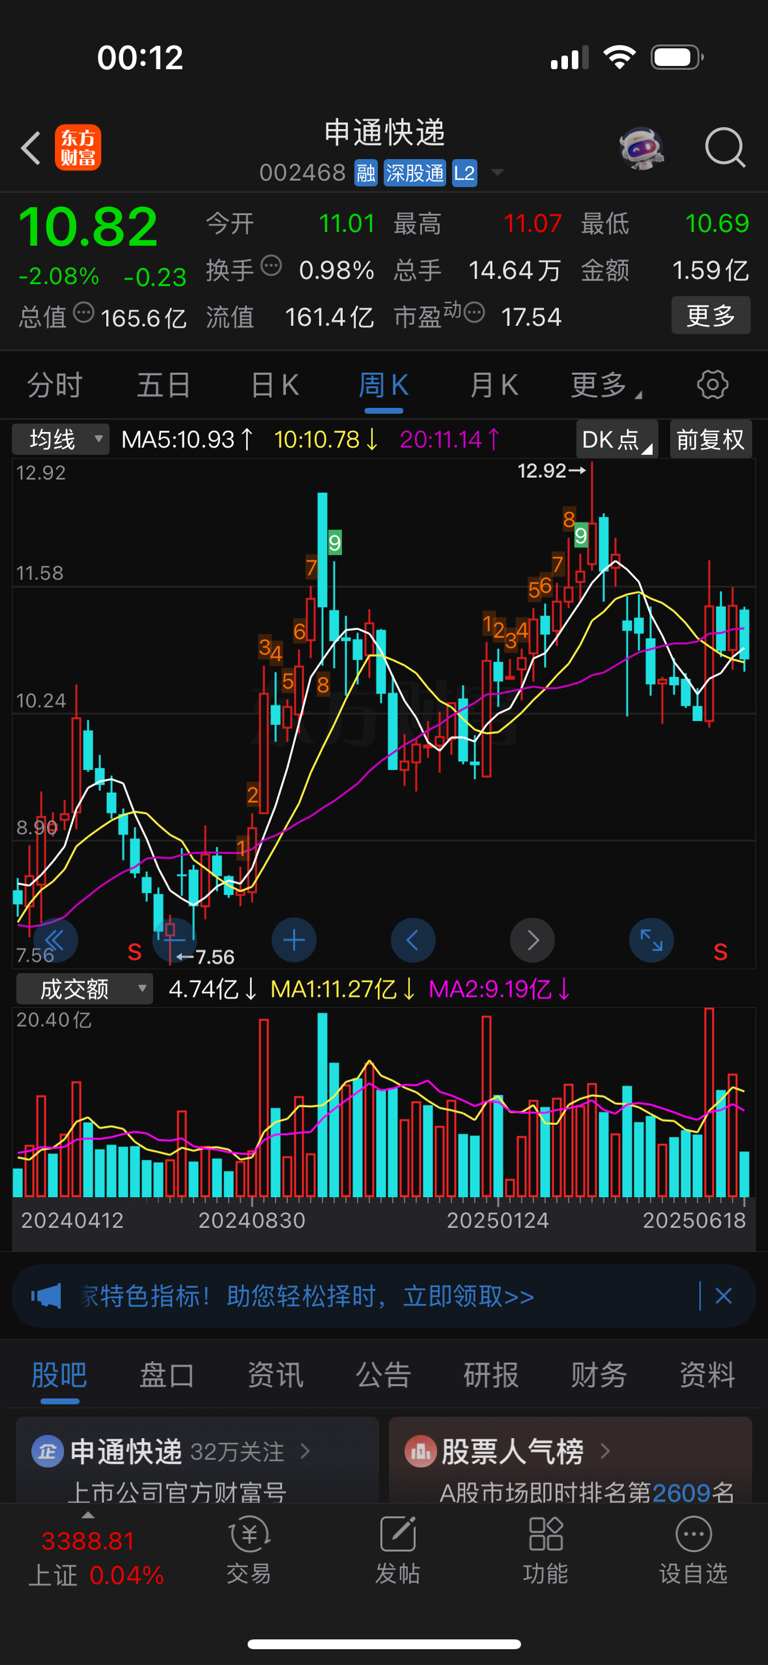
Task: Tap the MA1:11.27亿 volume label
Action: tap(343, 989)
